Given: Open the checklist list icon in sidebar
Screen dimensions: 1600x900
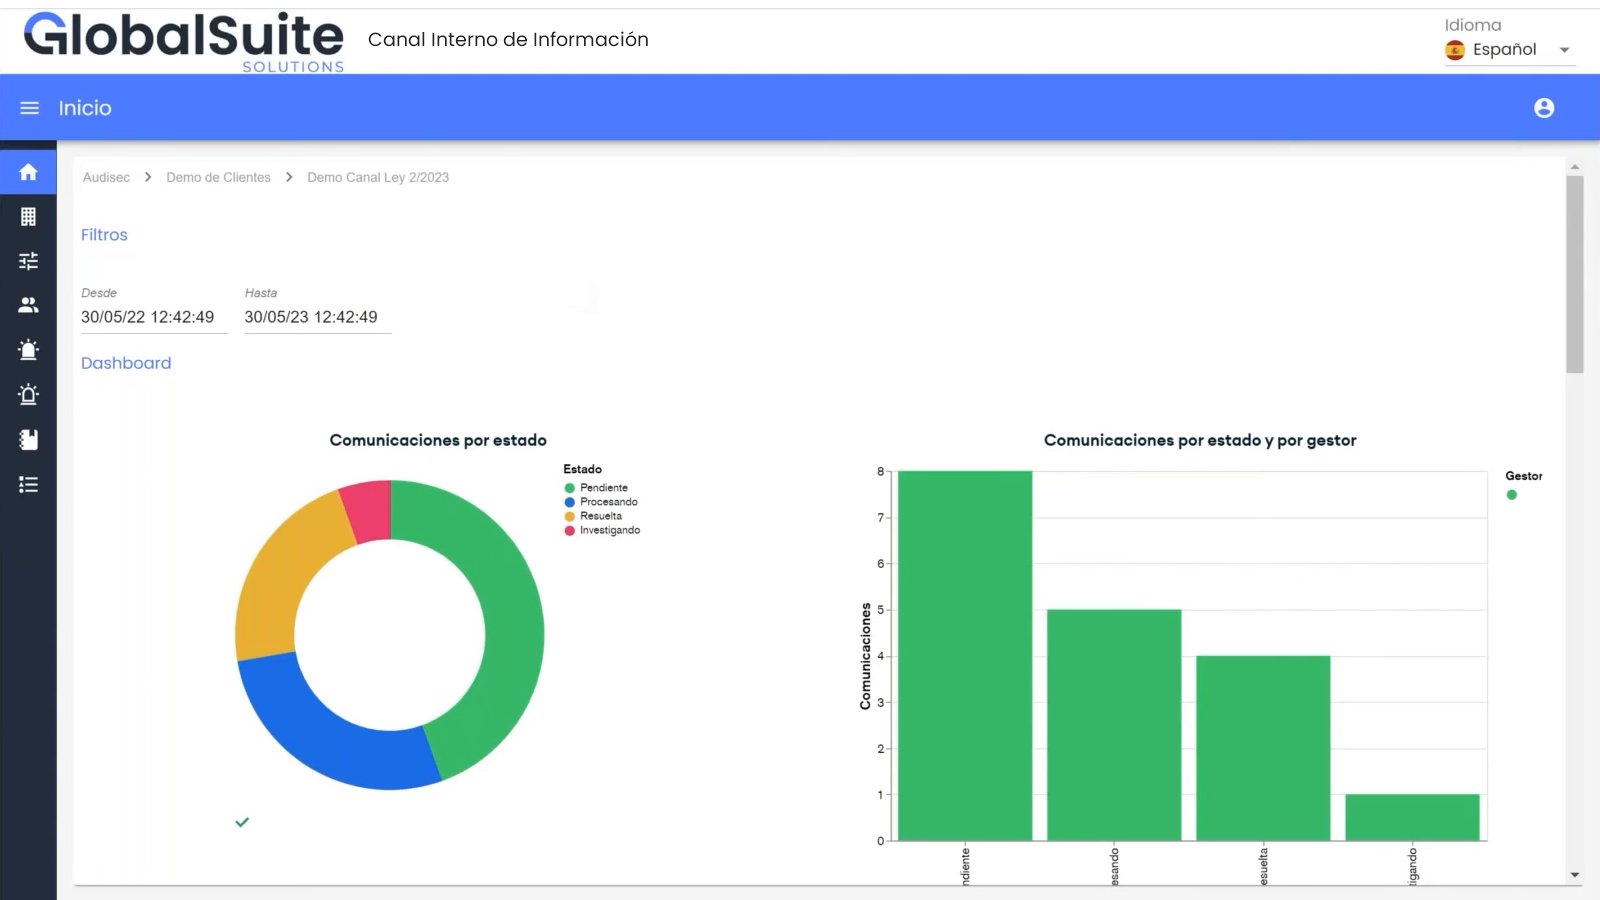Looking at the screenshot, I should [x=28, y=484].
